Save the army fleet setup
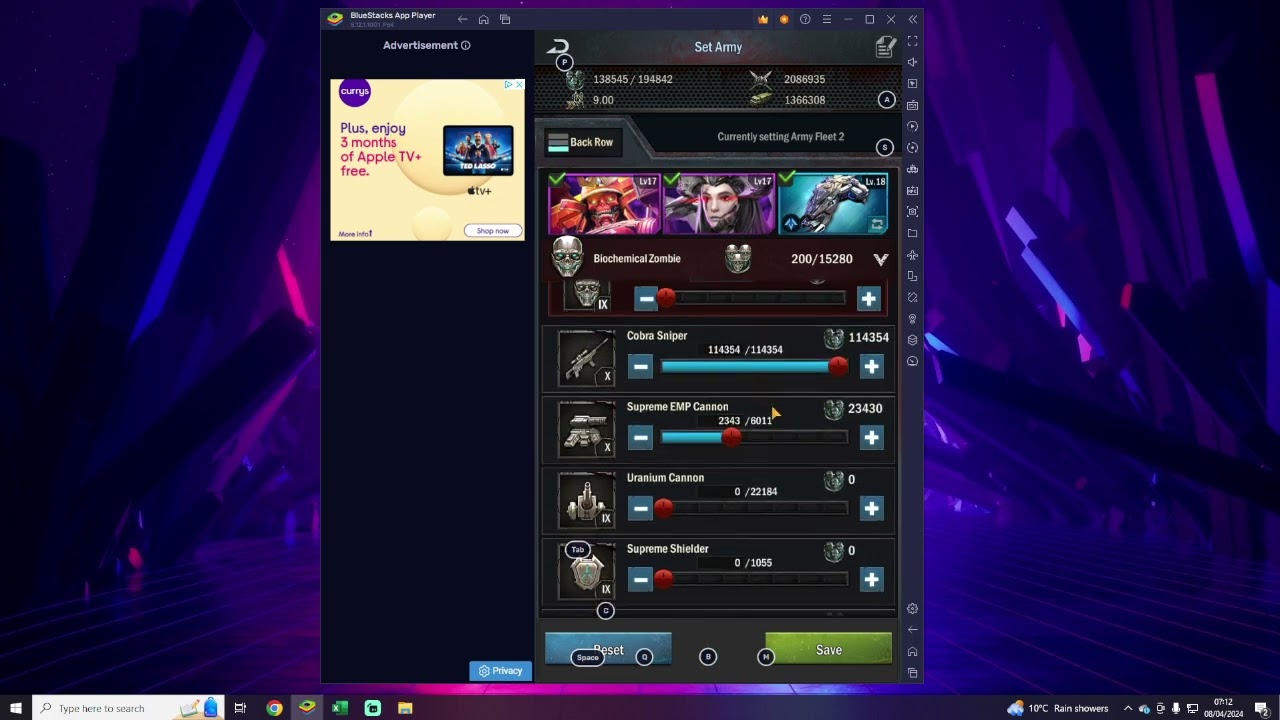 (828, 650)
